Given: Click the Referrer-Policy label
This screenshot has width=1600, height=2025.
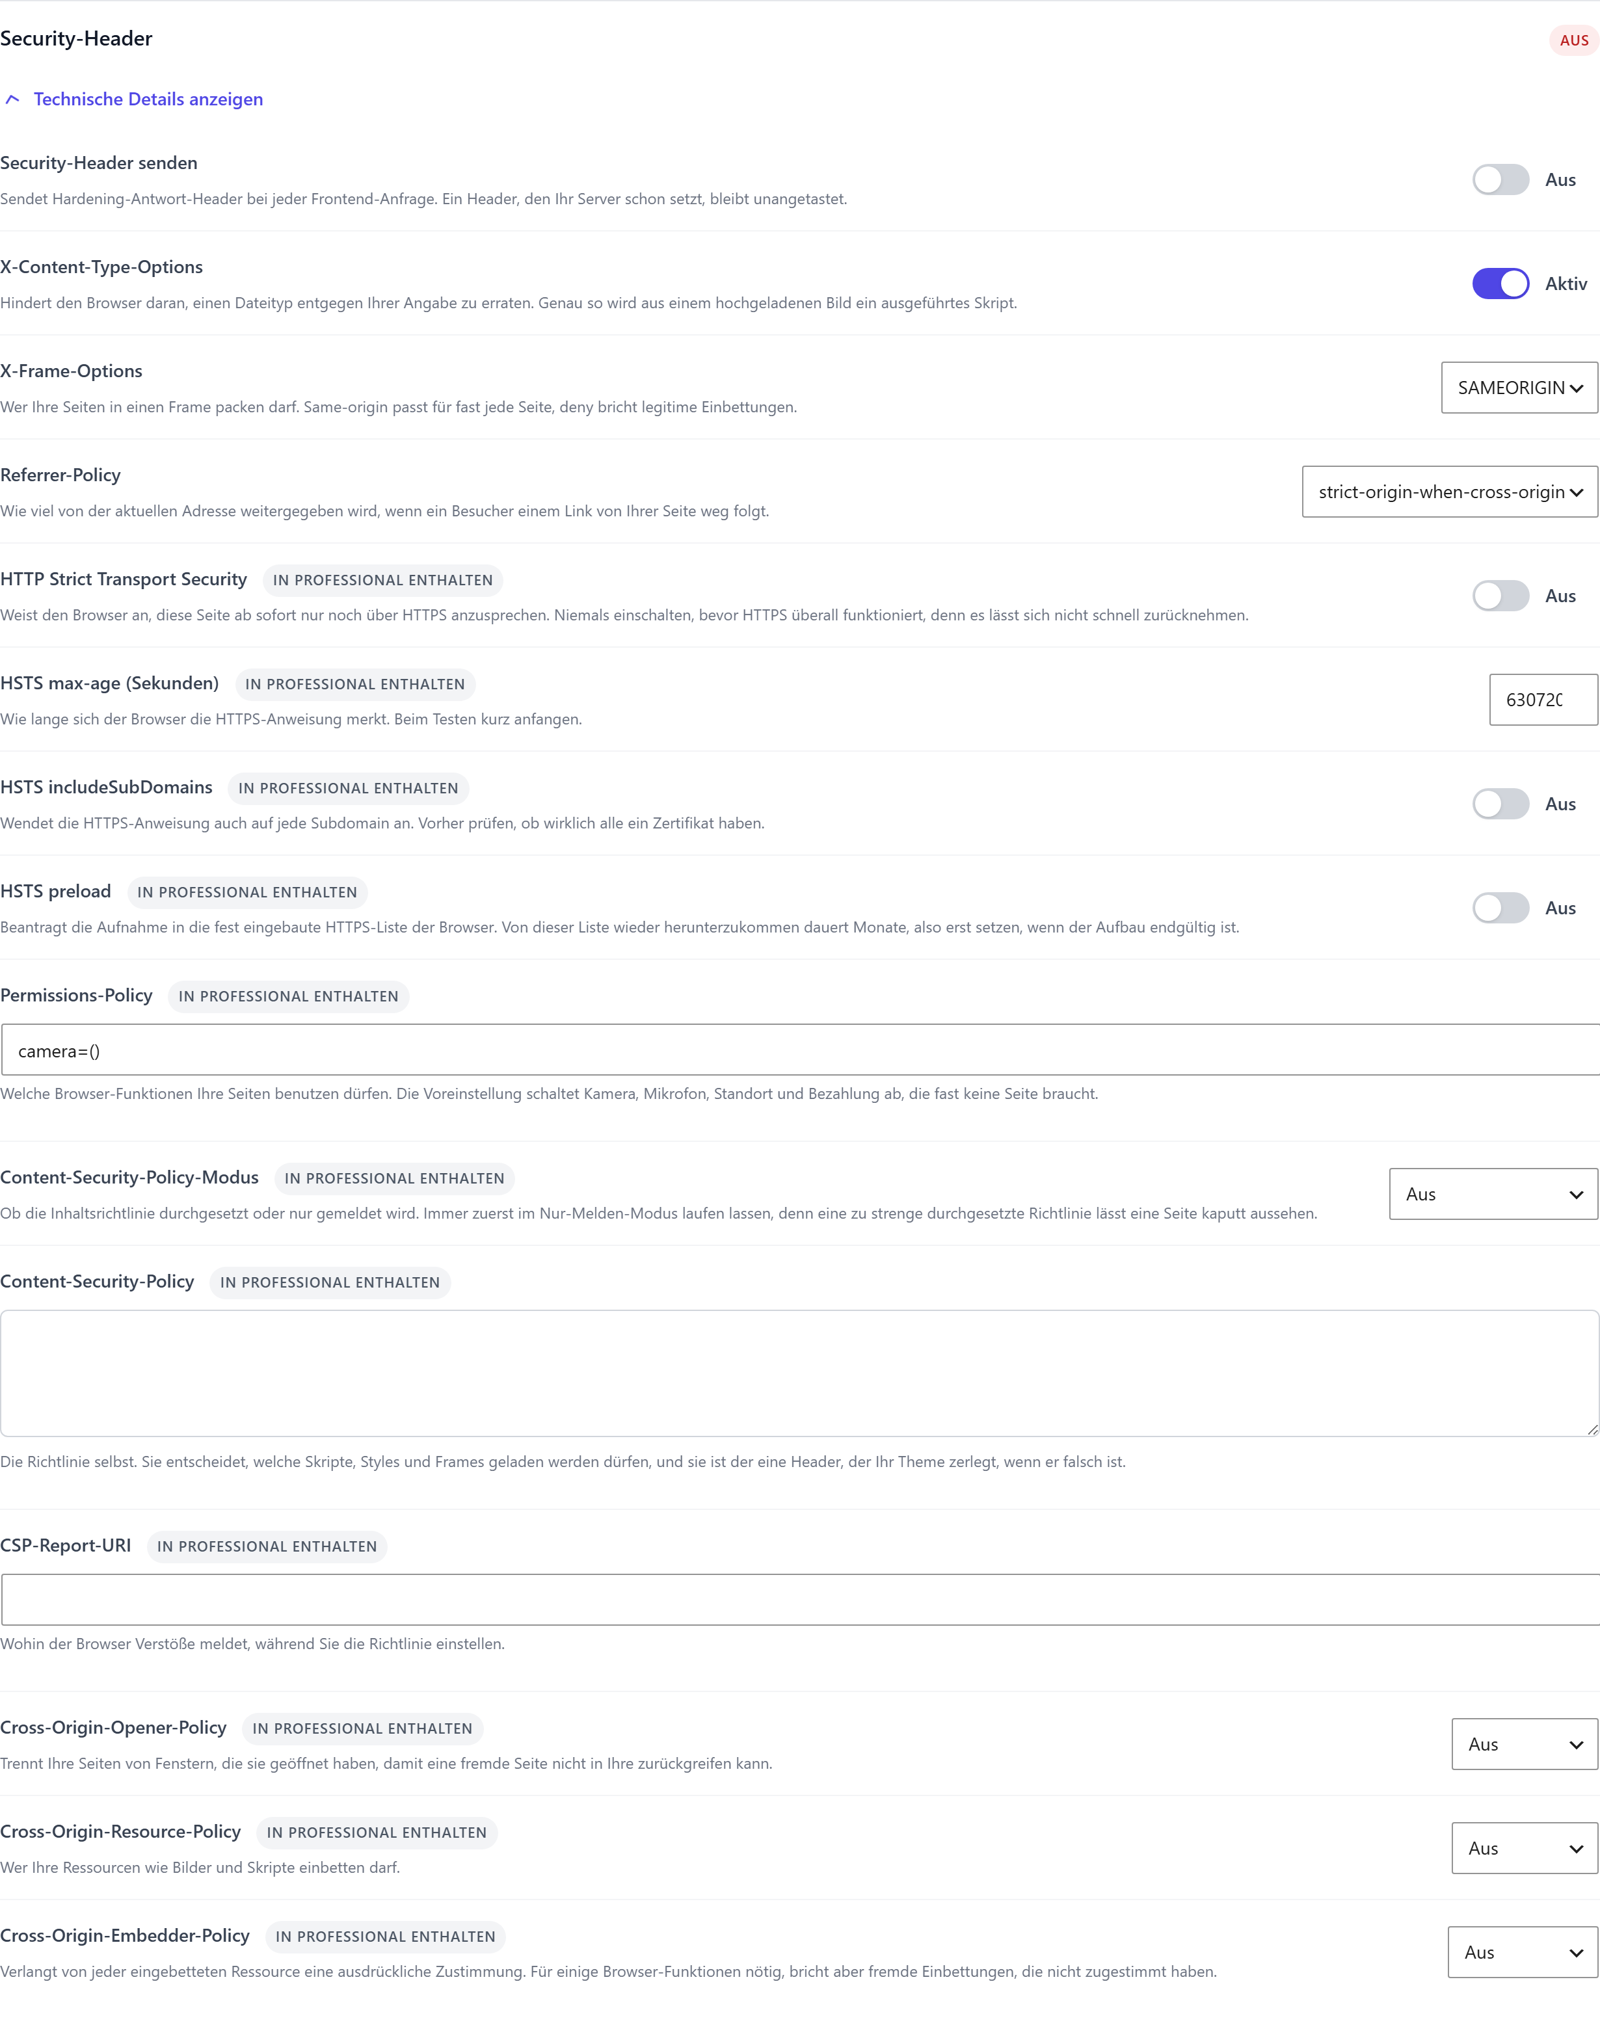Looking at the screenshot, I should (60, 475).
